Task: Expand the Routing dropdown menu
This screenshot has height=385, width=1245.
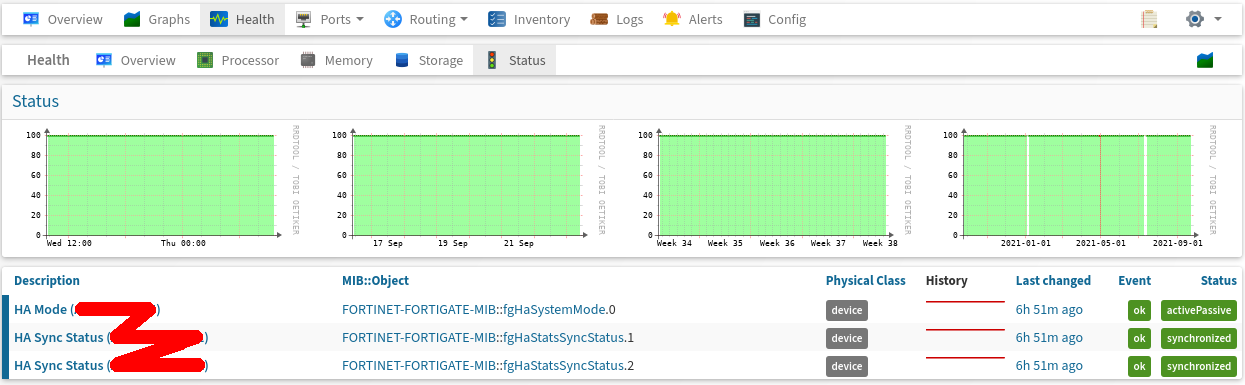Action: tap(425, 19)
